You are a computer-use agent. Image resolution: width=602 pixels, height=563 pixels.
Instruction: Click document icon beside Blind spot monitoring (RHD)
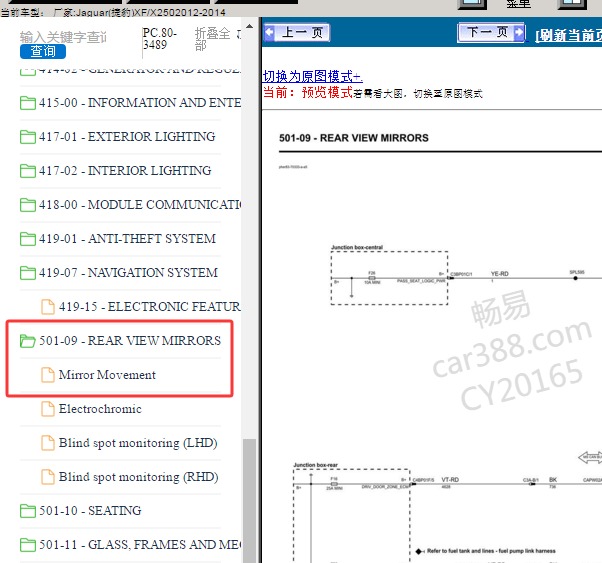click(48, 477)
